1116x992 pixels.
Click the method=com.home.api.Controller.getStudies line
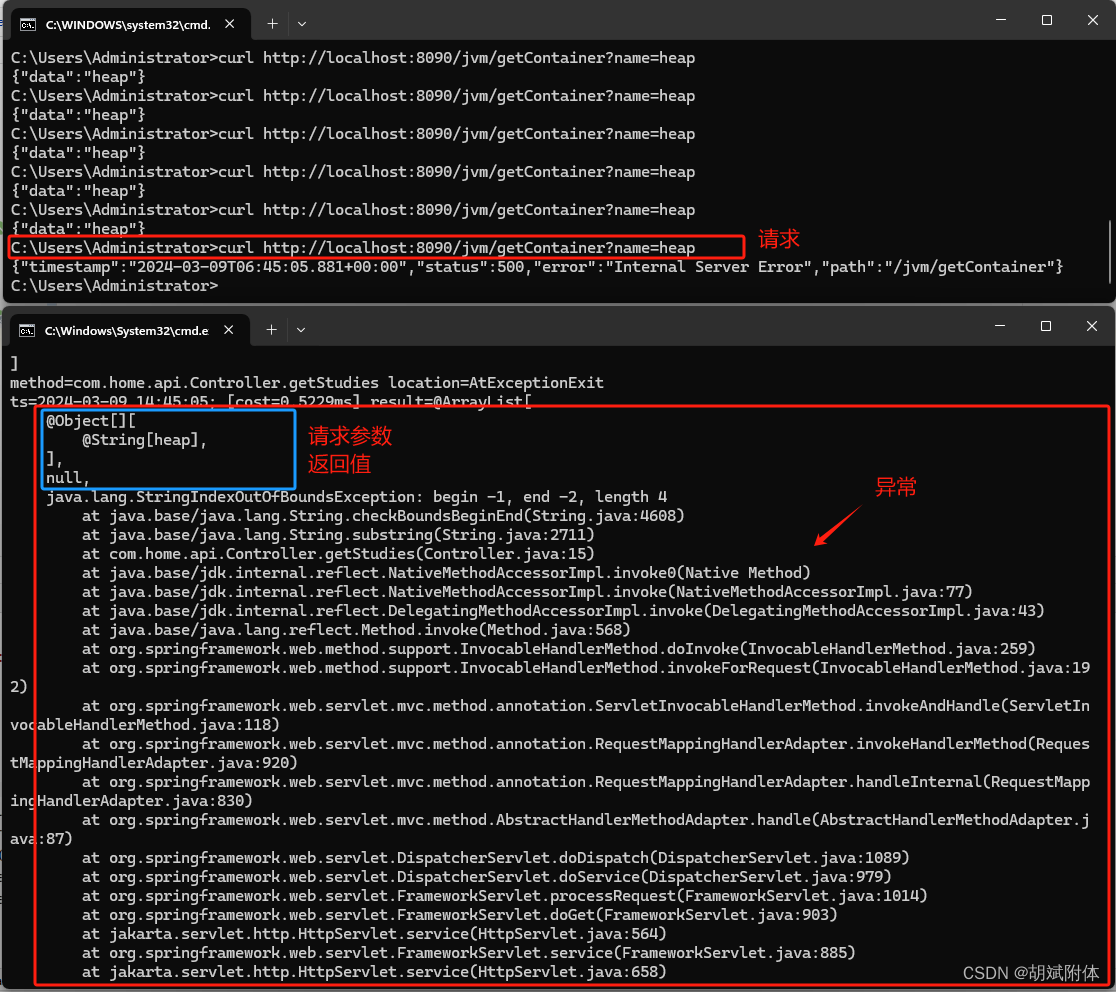[307, 383]
